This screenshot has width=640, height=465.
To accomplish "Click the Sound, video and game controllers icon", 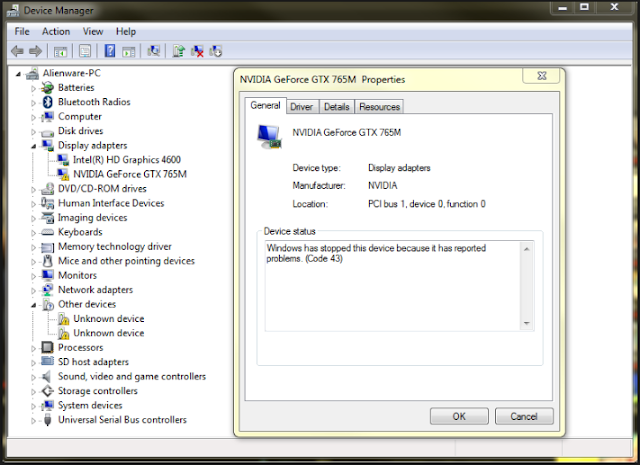I will click(47, 376).
